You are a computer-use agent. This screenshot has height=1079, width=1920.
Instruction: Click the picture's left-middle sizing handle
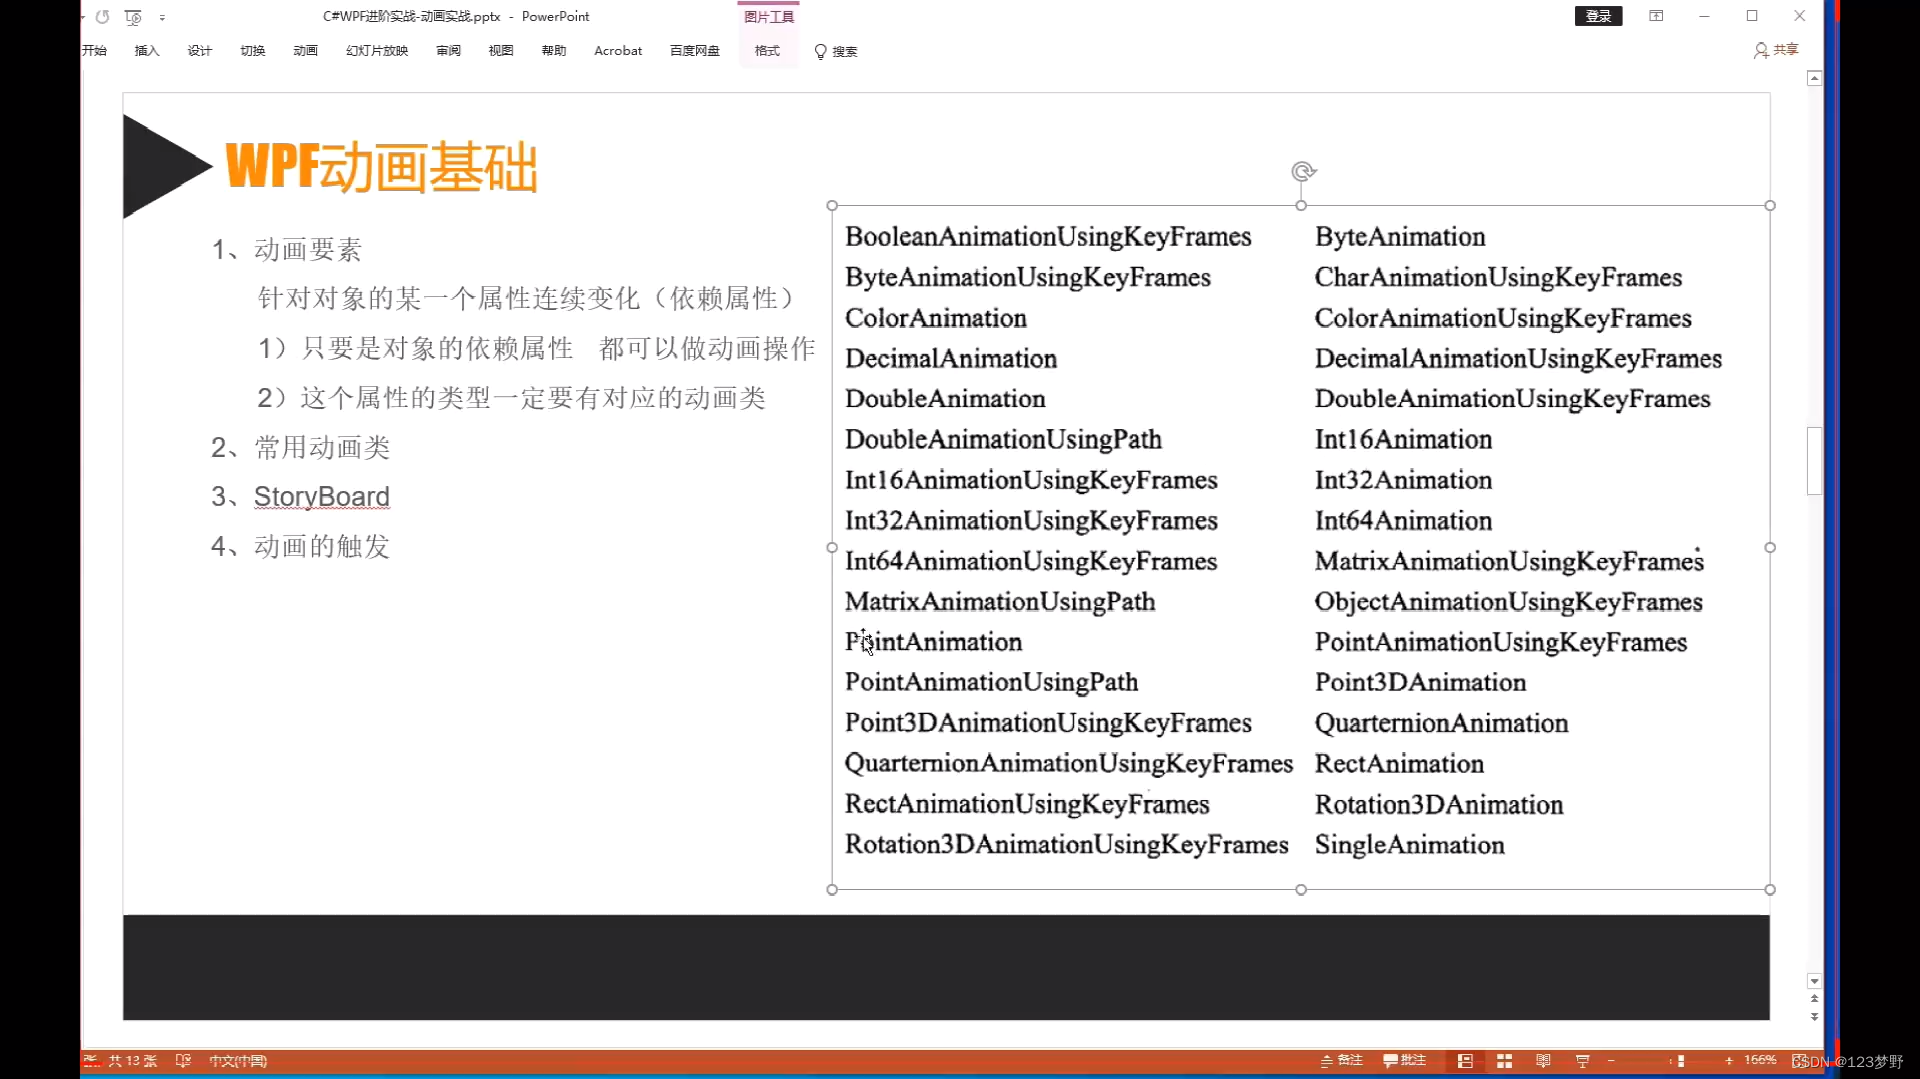pos(832,548)
